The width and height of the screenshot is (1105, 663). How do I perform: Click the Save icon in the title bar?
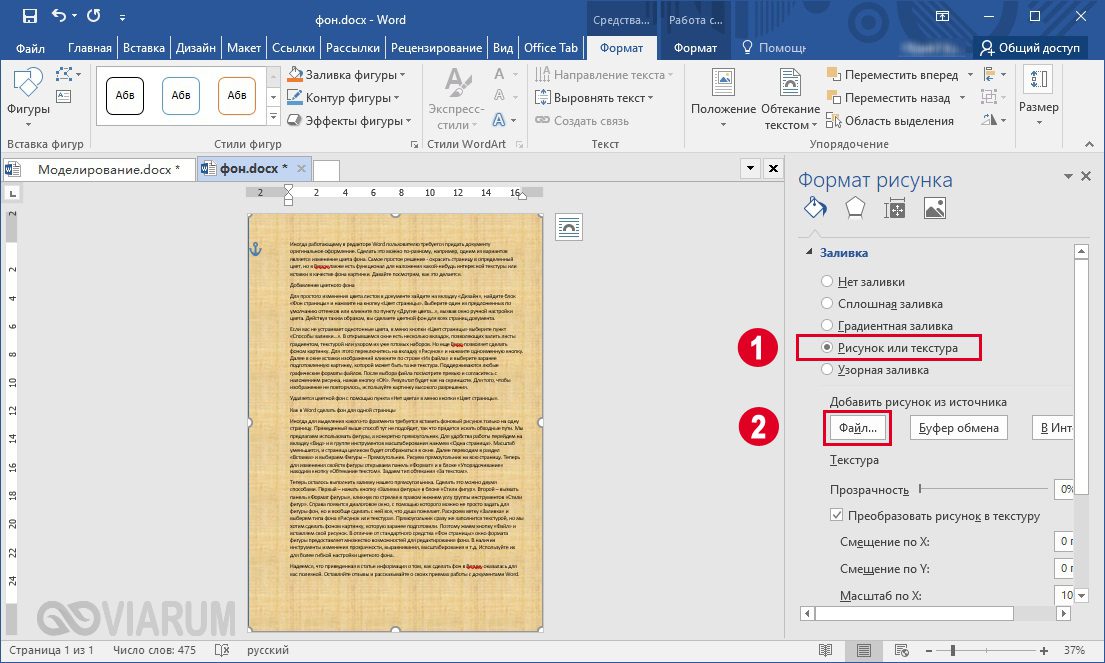[30, 16]
